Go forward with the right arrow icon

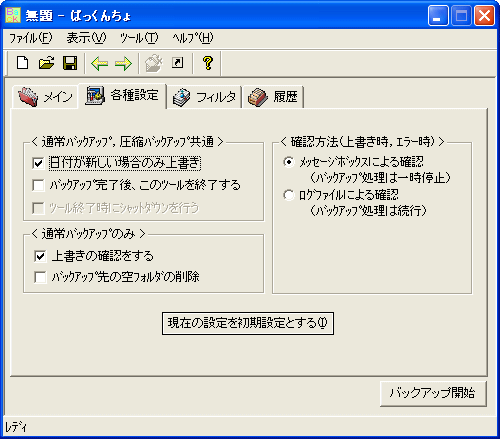pos(123,63)
